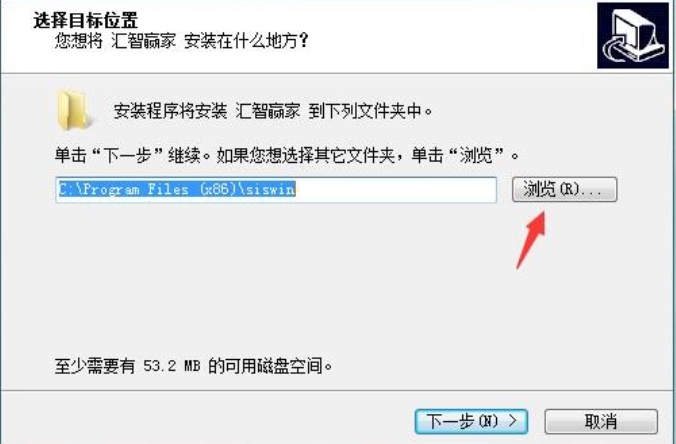Click the word siswin in the path

268,189
